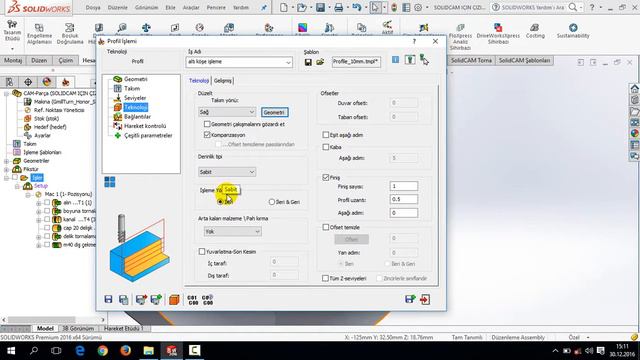Uncheck Kompanzasyon checkbox
Screen dimensions: 640x360
click(207, 135)
